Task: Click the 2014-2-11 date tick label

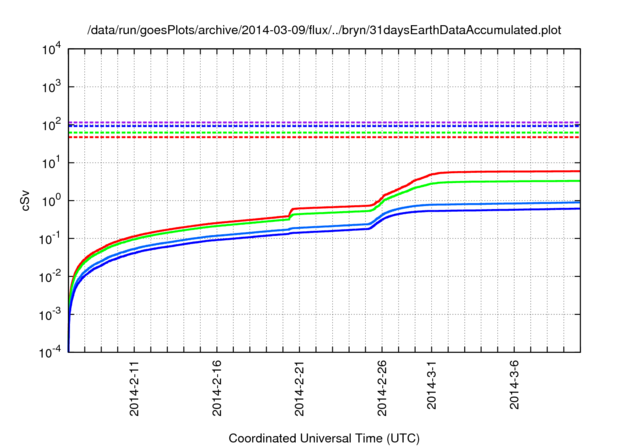Action: pos(134,388)
